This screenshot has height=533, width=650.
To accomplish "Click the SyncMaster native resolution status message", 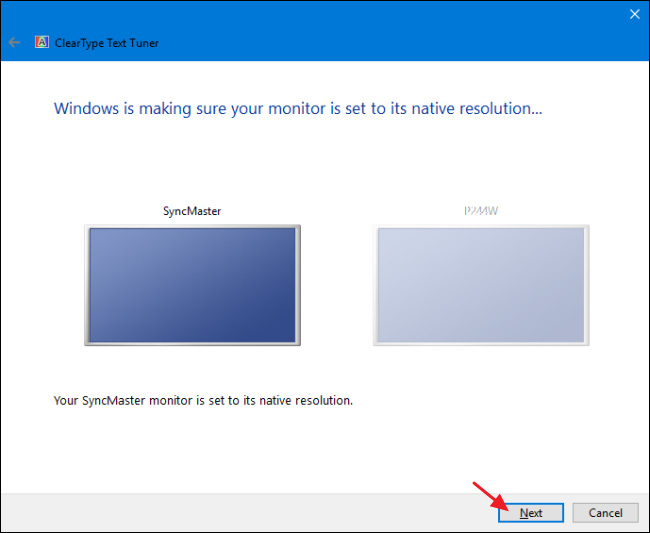I will pyautogui.click(x=203, y=401).
